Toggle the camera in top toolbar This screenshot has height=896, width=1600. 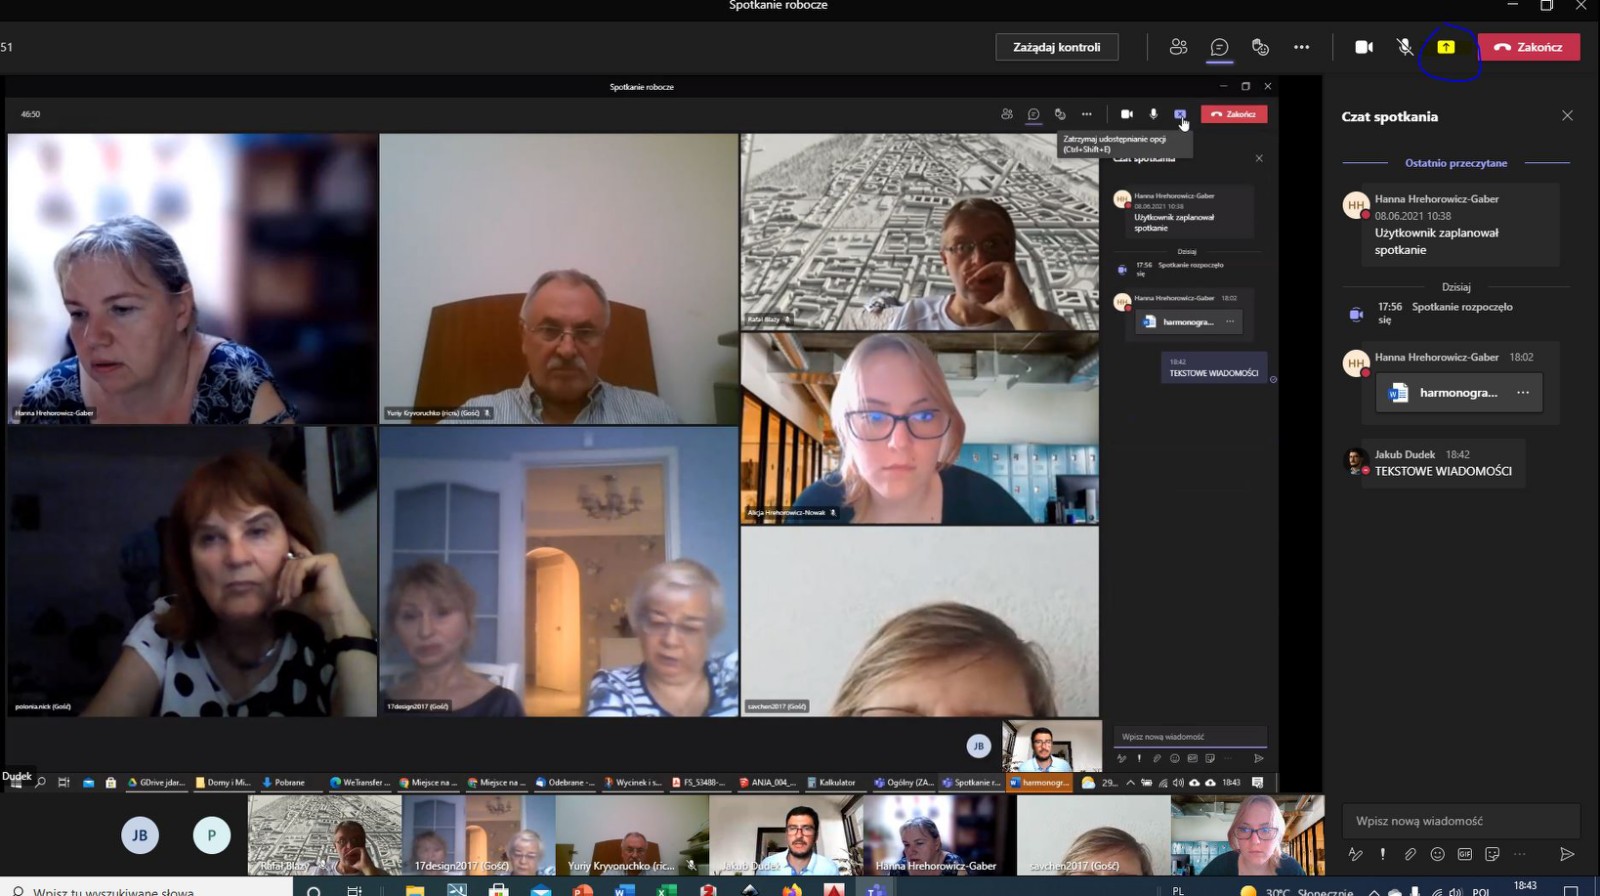[1364, 47]
